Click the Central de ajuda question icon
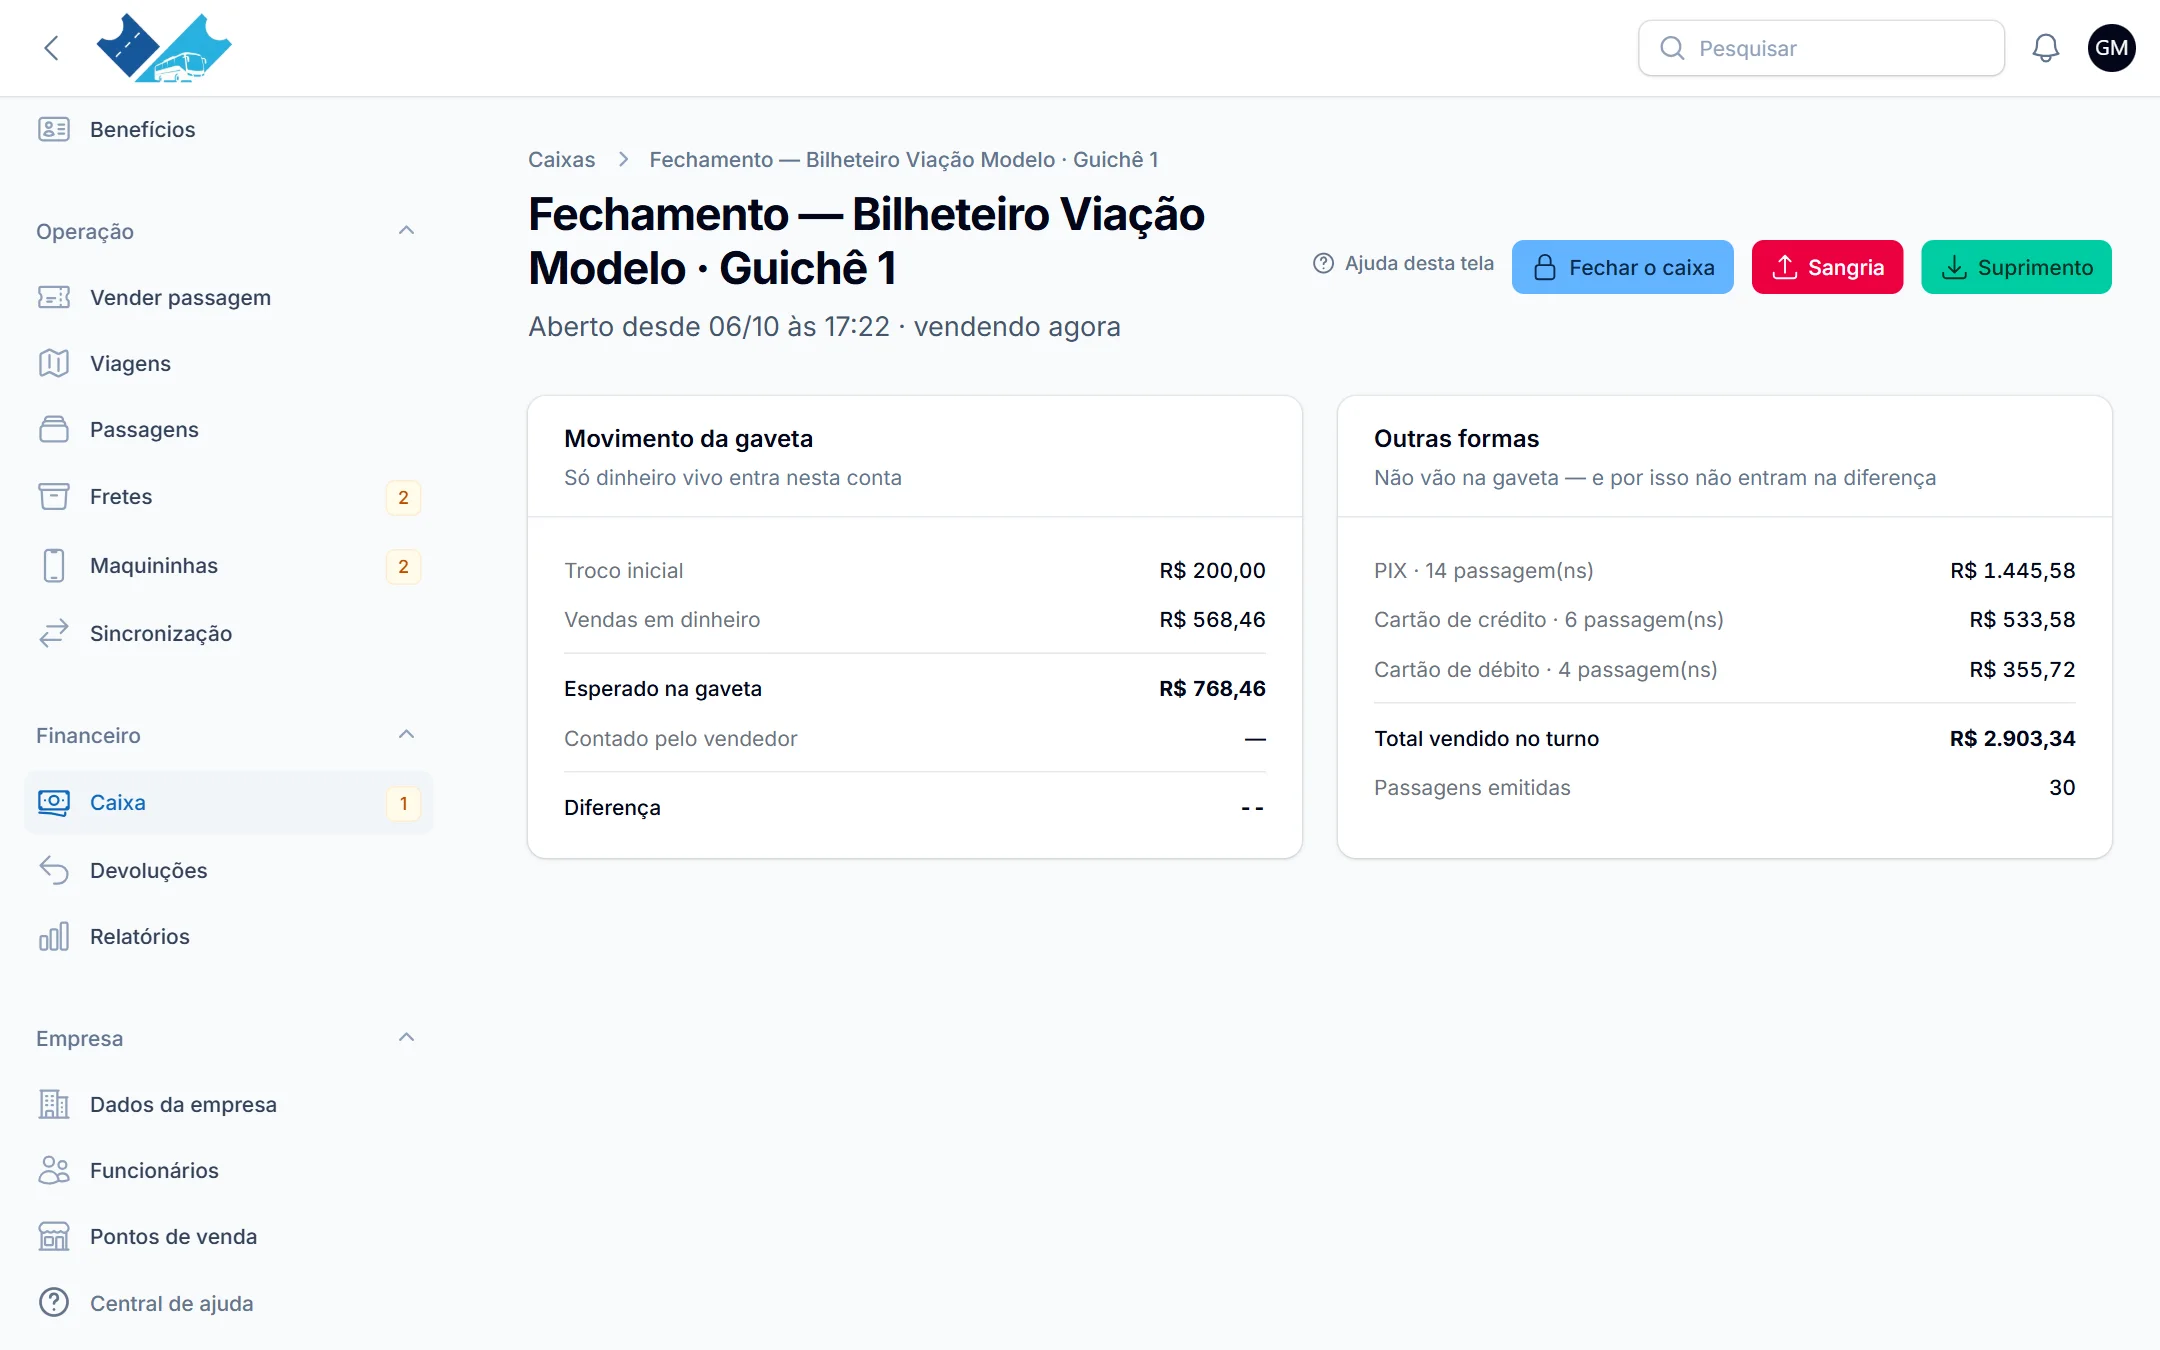This screenshot has height=1350, width=2160. tap(54, 1303)
